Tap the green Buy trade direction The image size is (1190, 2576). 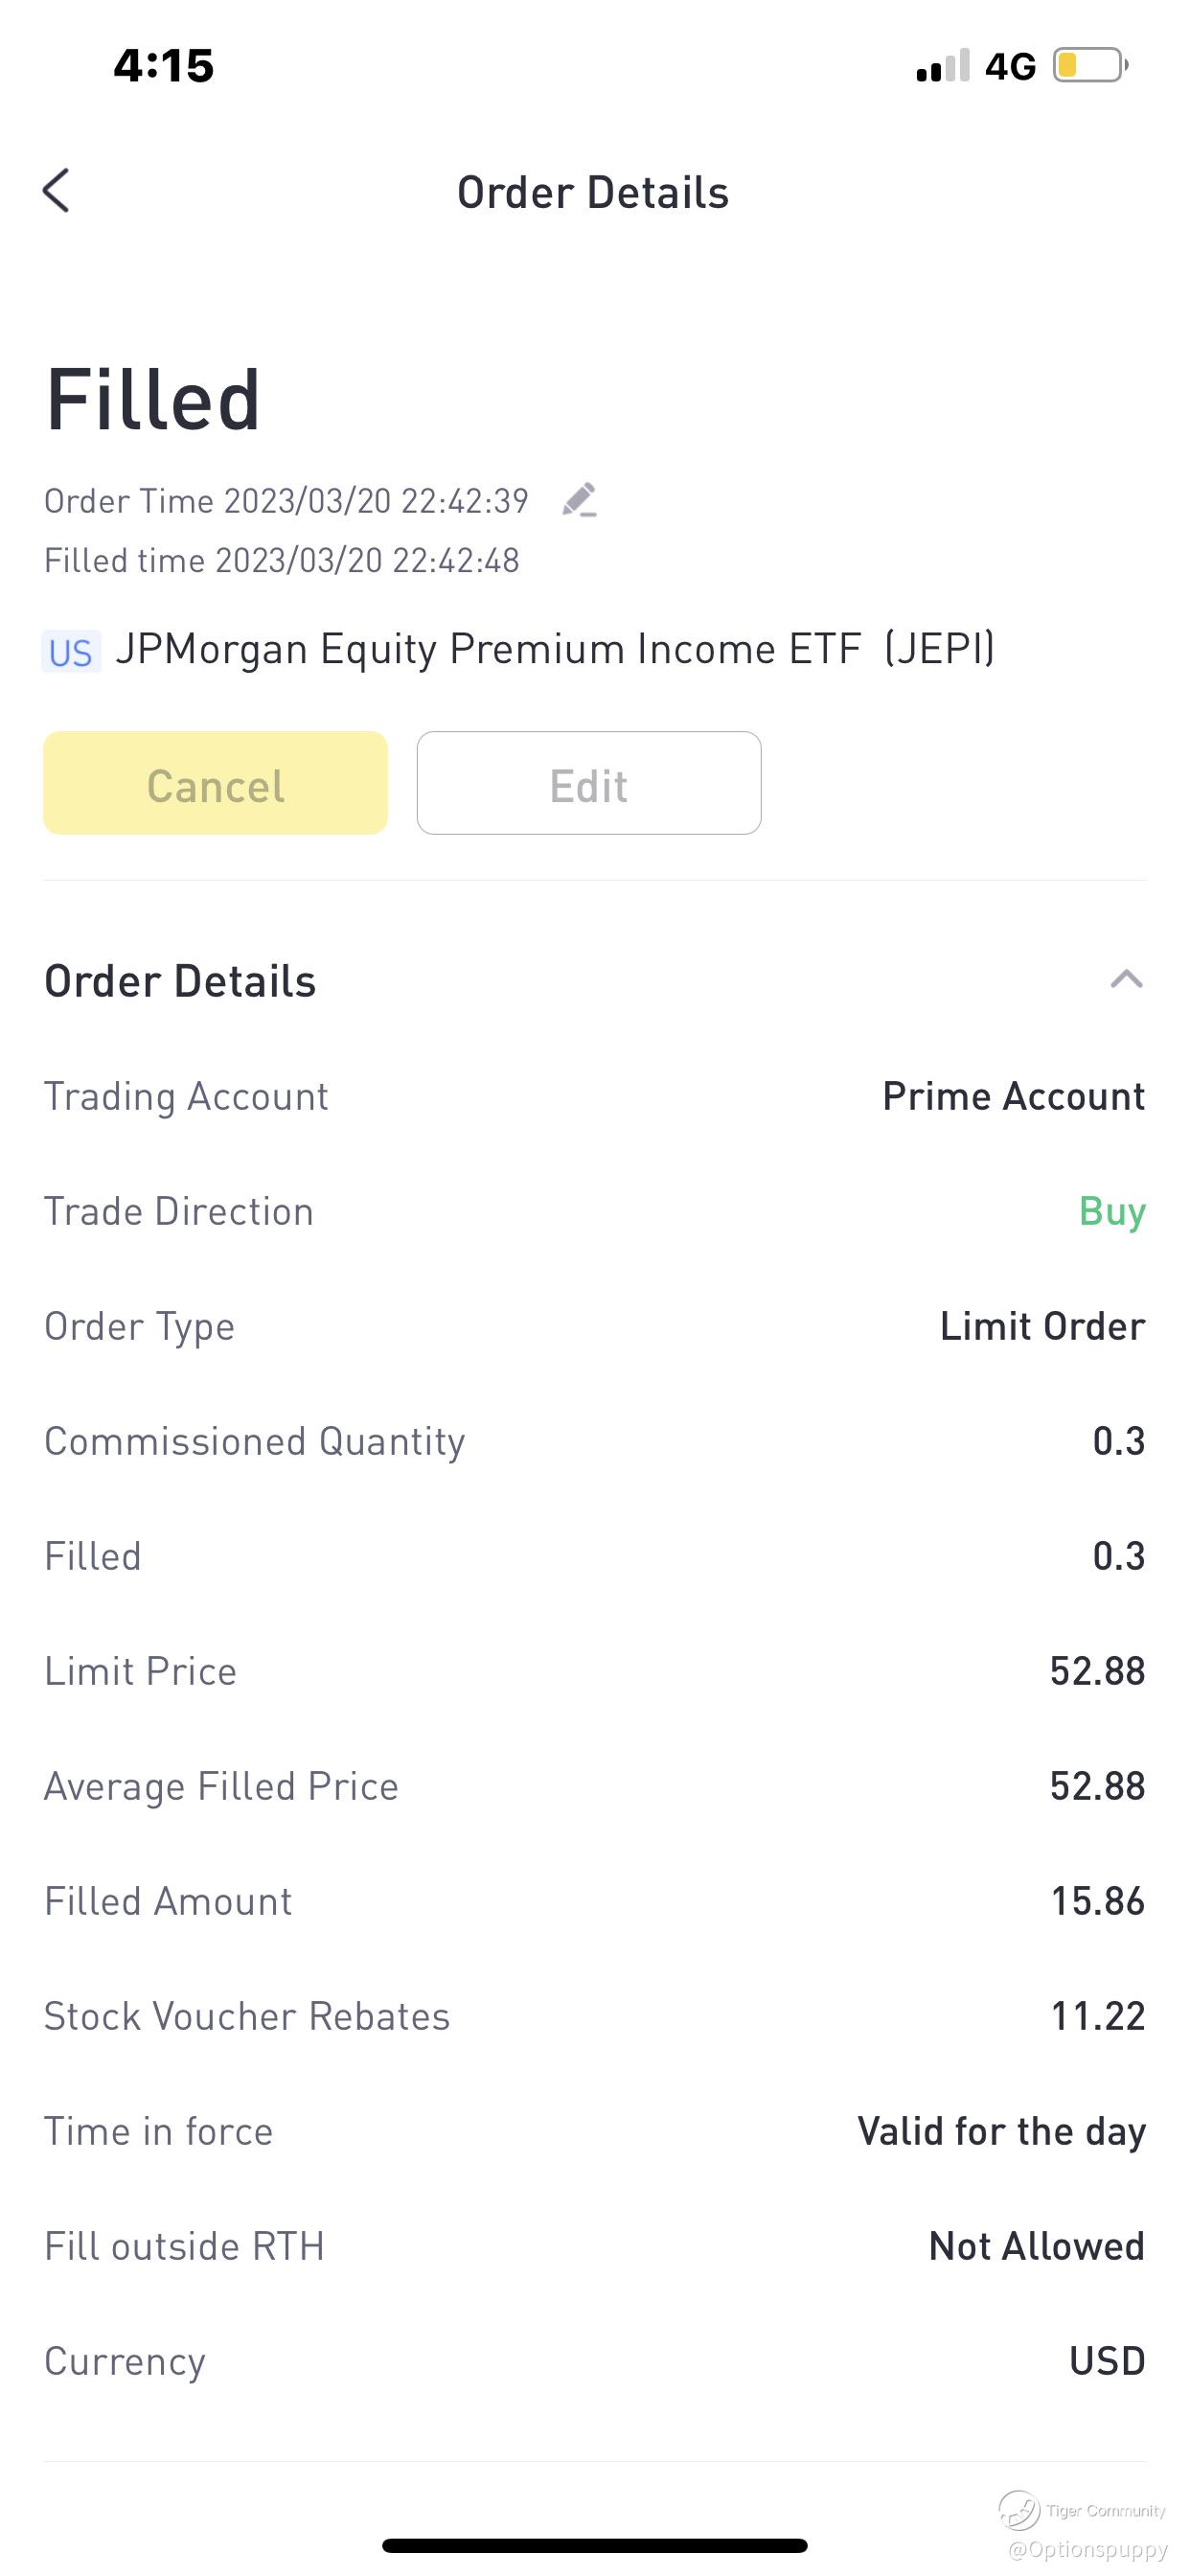click(x=1112, y=1212)
